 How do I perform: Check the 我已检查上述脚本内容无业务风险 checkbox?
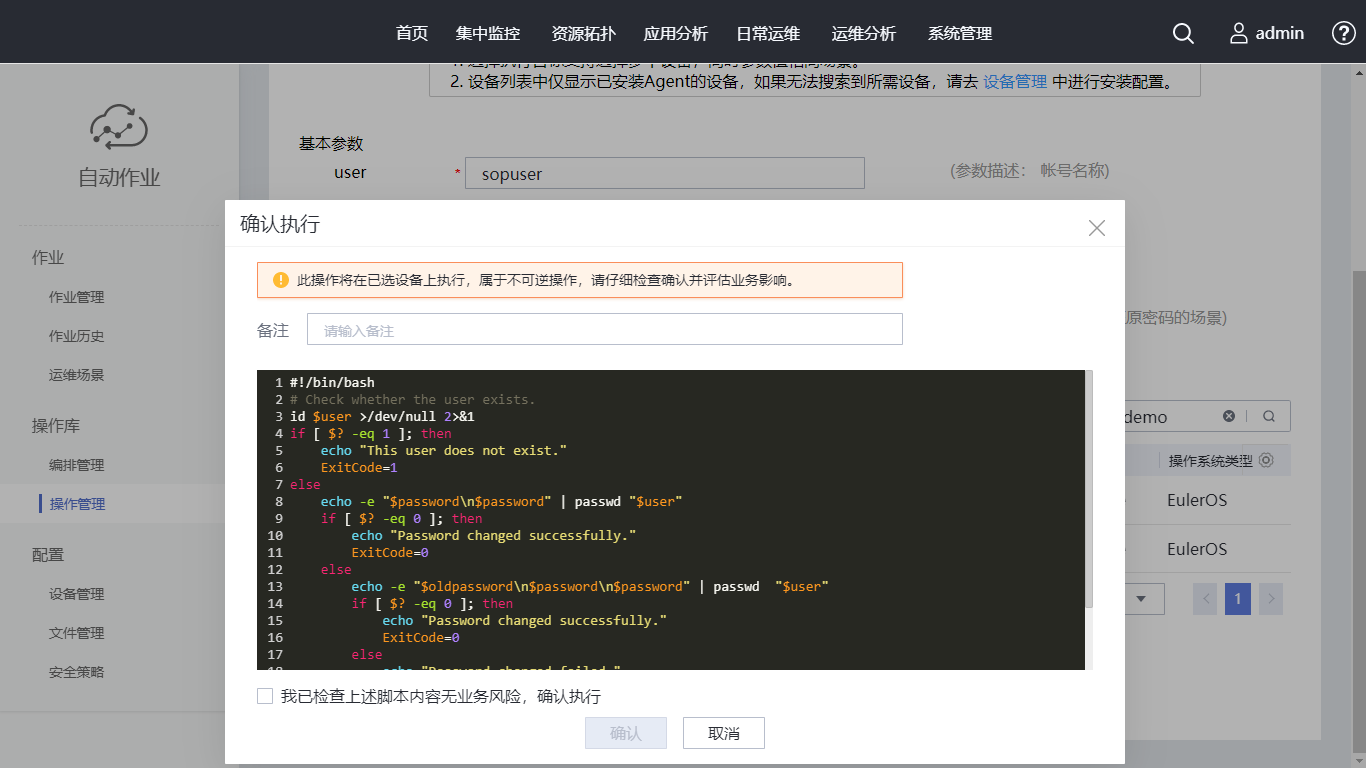pos(265,696)
